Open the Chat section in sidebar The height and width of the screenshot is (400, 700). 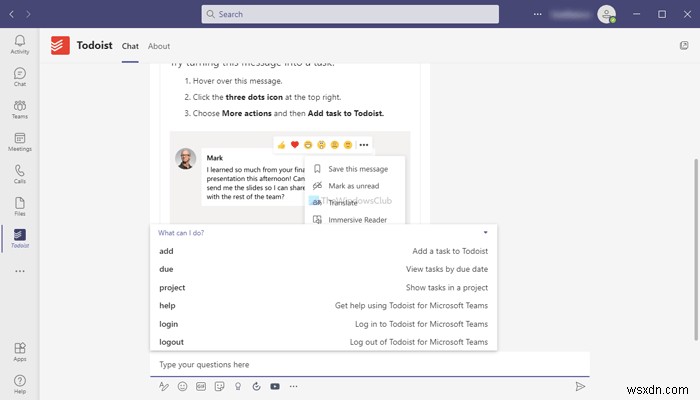point(20,77)
